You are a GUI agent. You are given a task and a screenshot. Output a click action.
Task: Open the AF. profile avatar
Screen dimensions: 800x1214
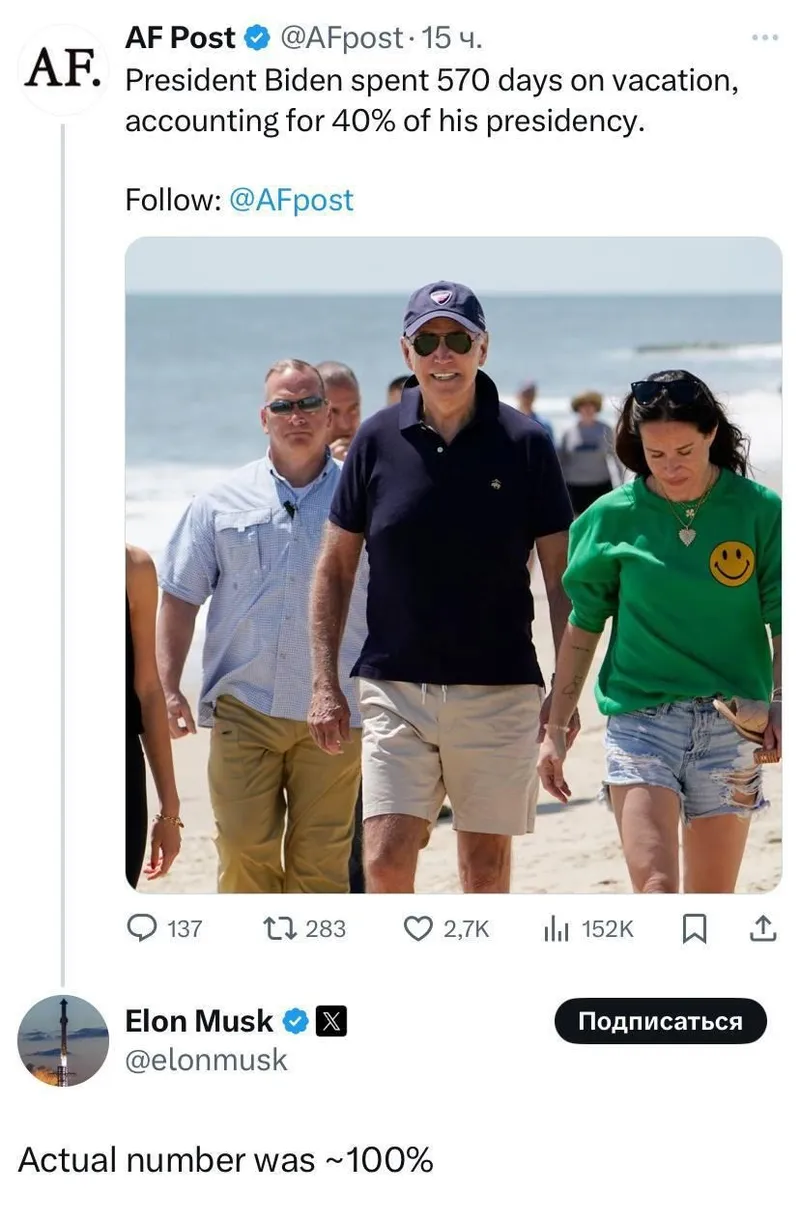62,68
